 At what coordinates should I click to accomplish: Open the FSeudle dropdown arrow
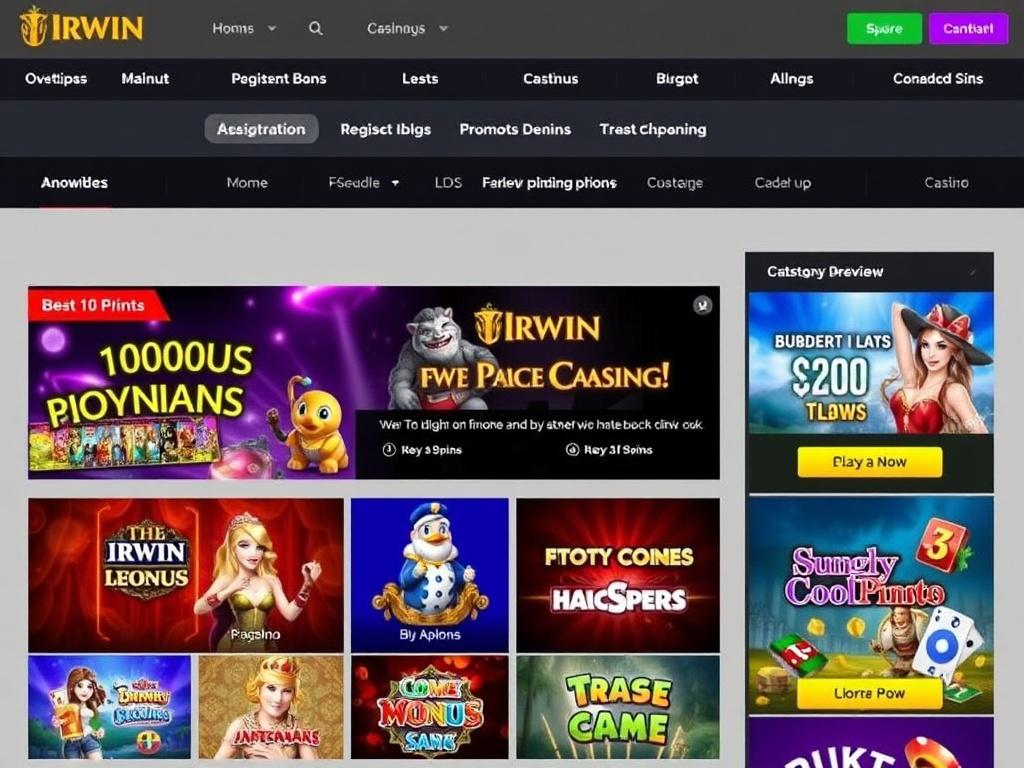tap(395, 183)
